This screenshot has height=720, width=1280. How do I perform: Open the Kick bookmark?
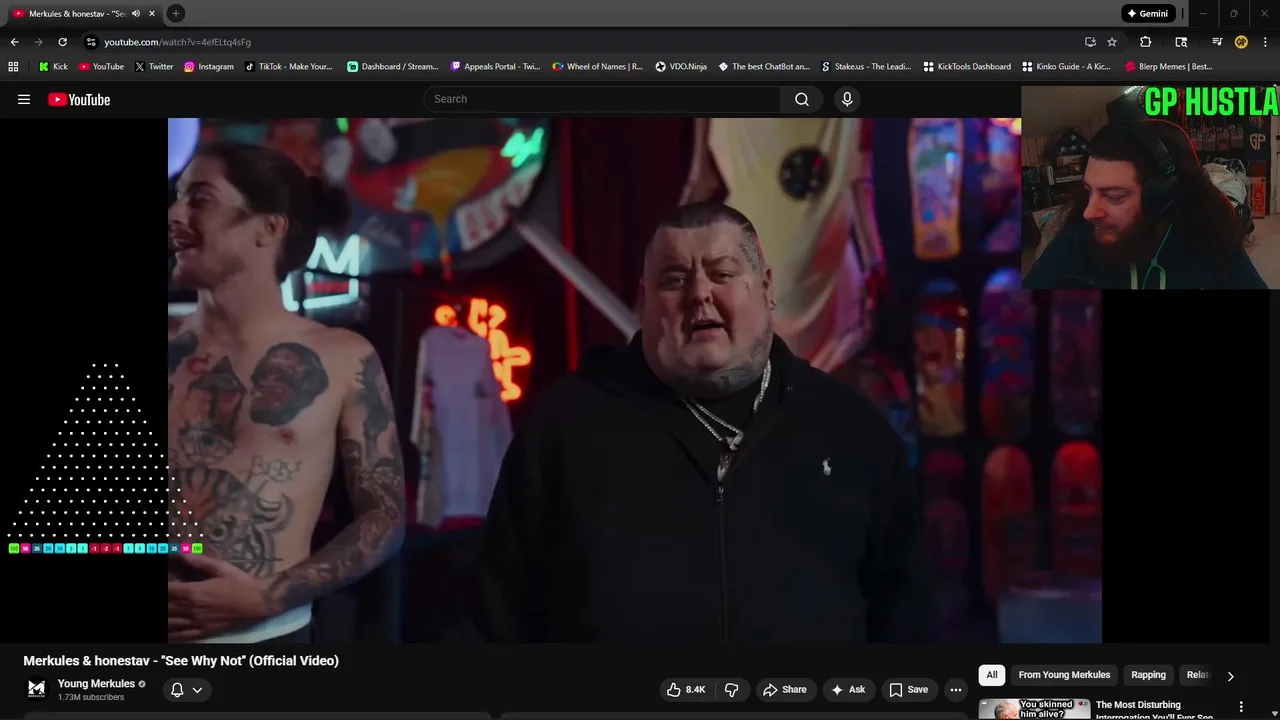pyautogui.click(x=53, y=66)
